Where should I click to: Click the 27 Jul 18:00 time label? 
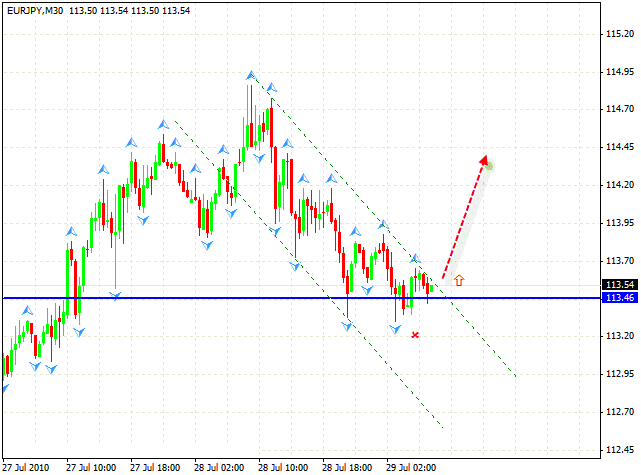(155, 467)
